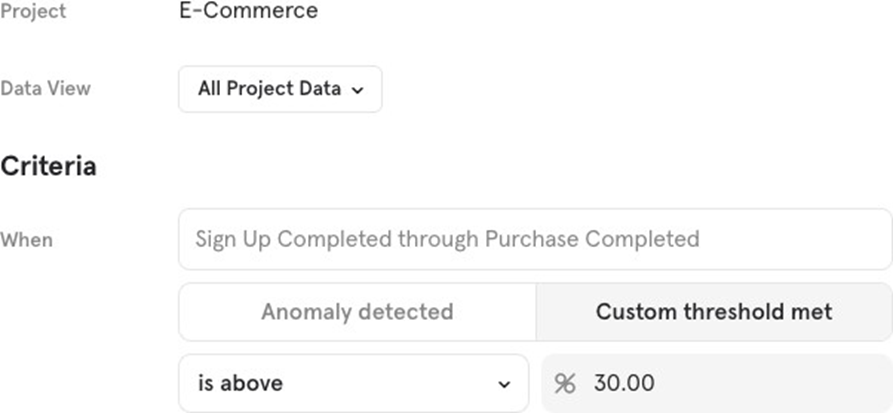Click the Project label
893x413 pixels.
(33, 12)
